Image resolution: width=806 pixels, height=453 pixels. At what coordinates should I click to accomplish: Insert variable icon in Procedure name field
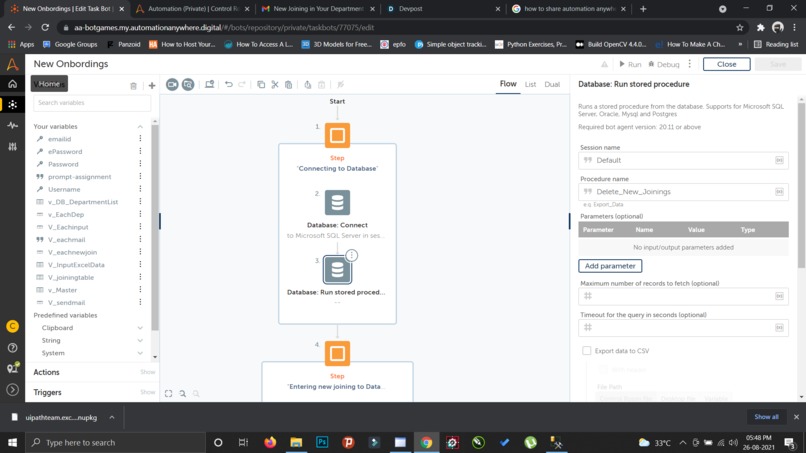779,192
